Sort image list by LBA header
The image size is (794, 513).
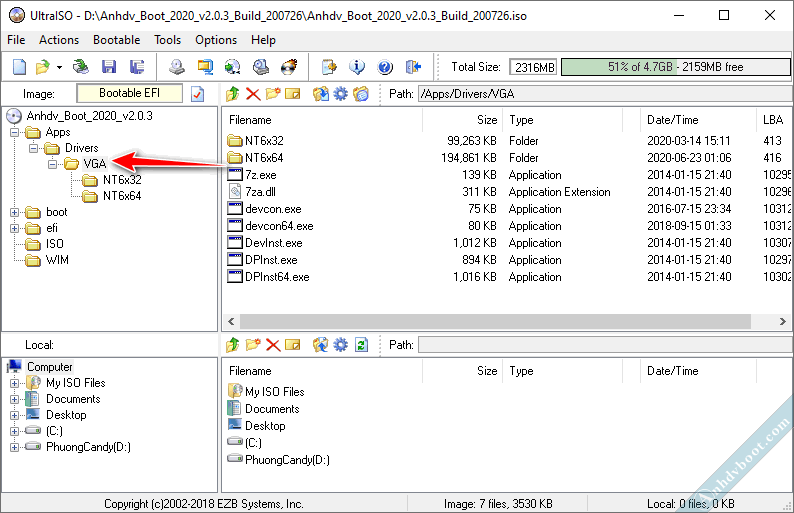(x=773, y=120)
